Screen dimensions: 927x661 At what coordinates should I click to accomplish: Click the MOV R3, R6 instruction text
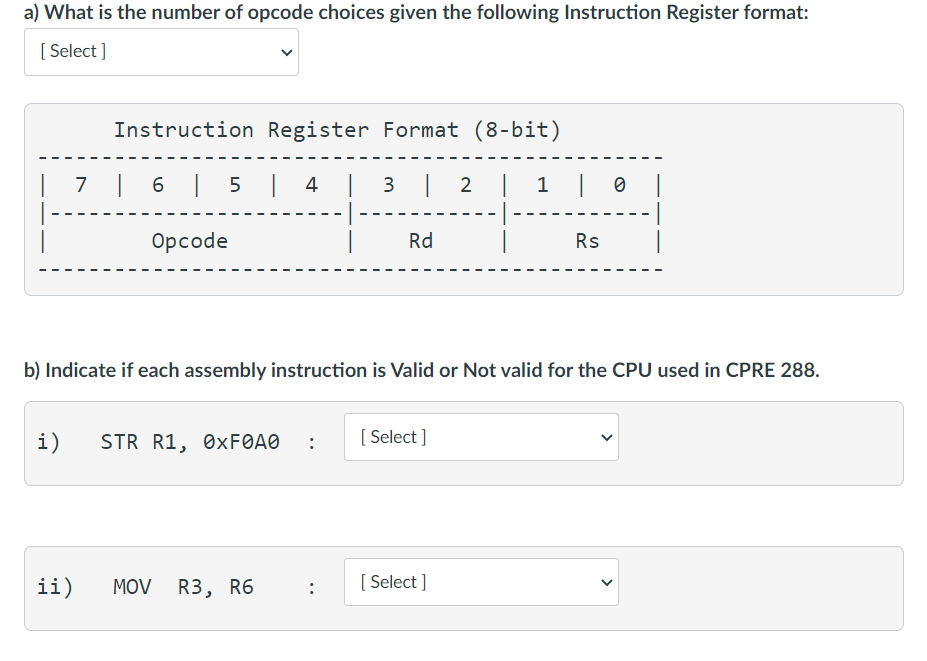pos(183,587)
